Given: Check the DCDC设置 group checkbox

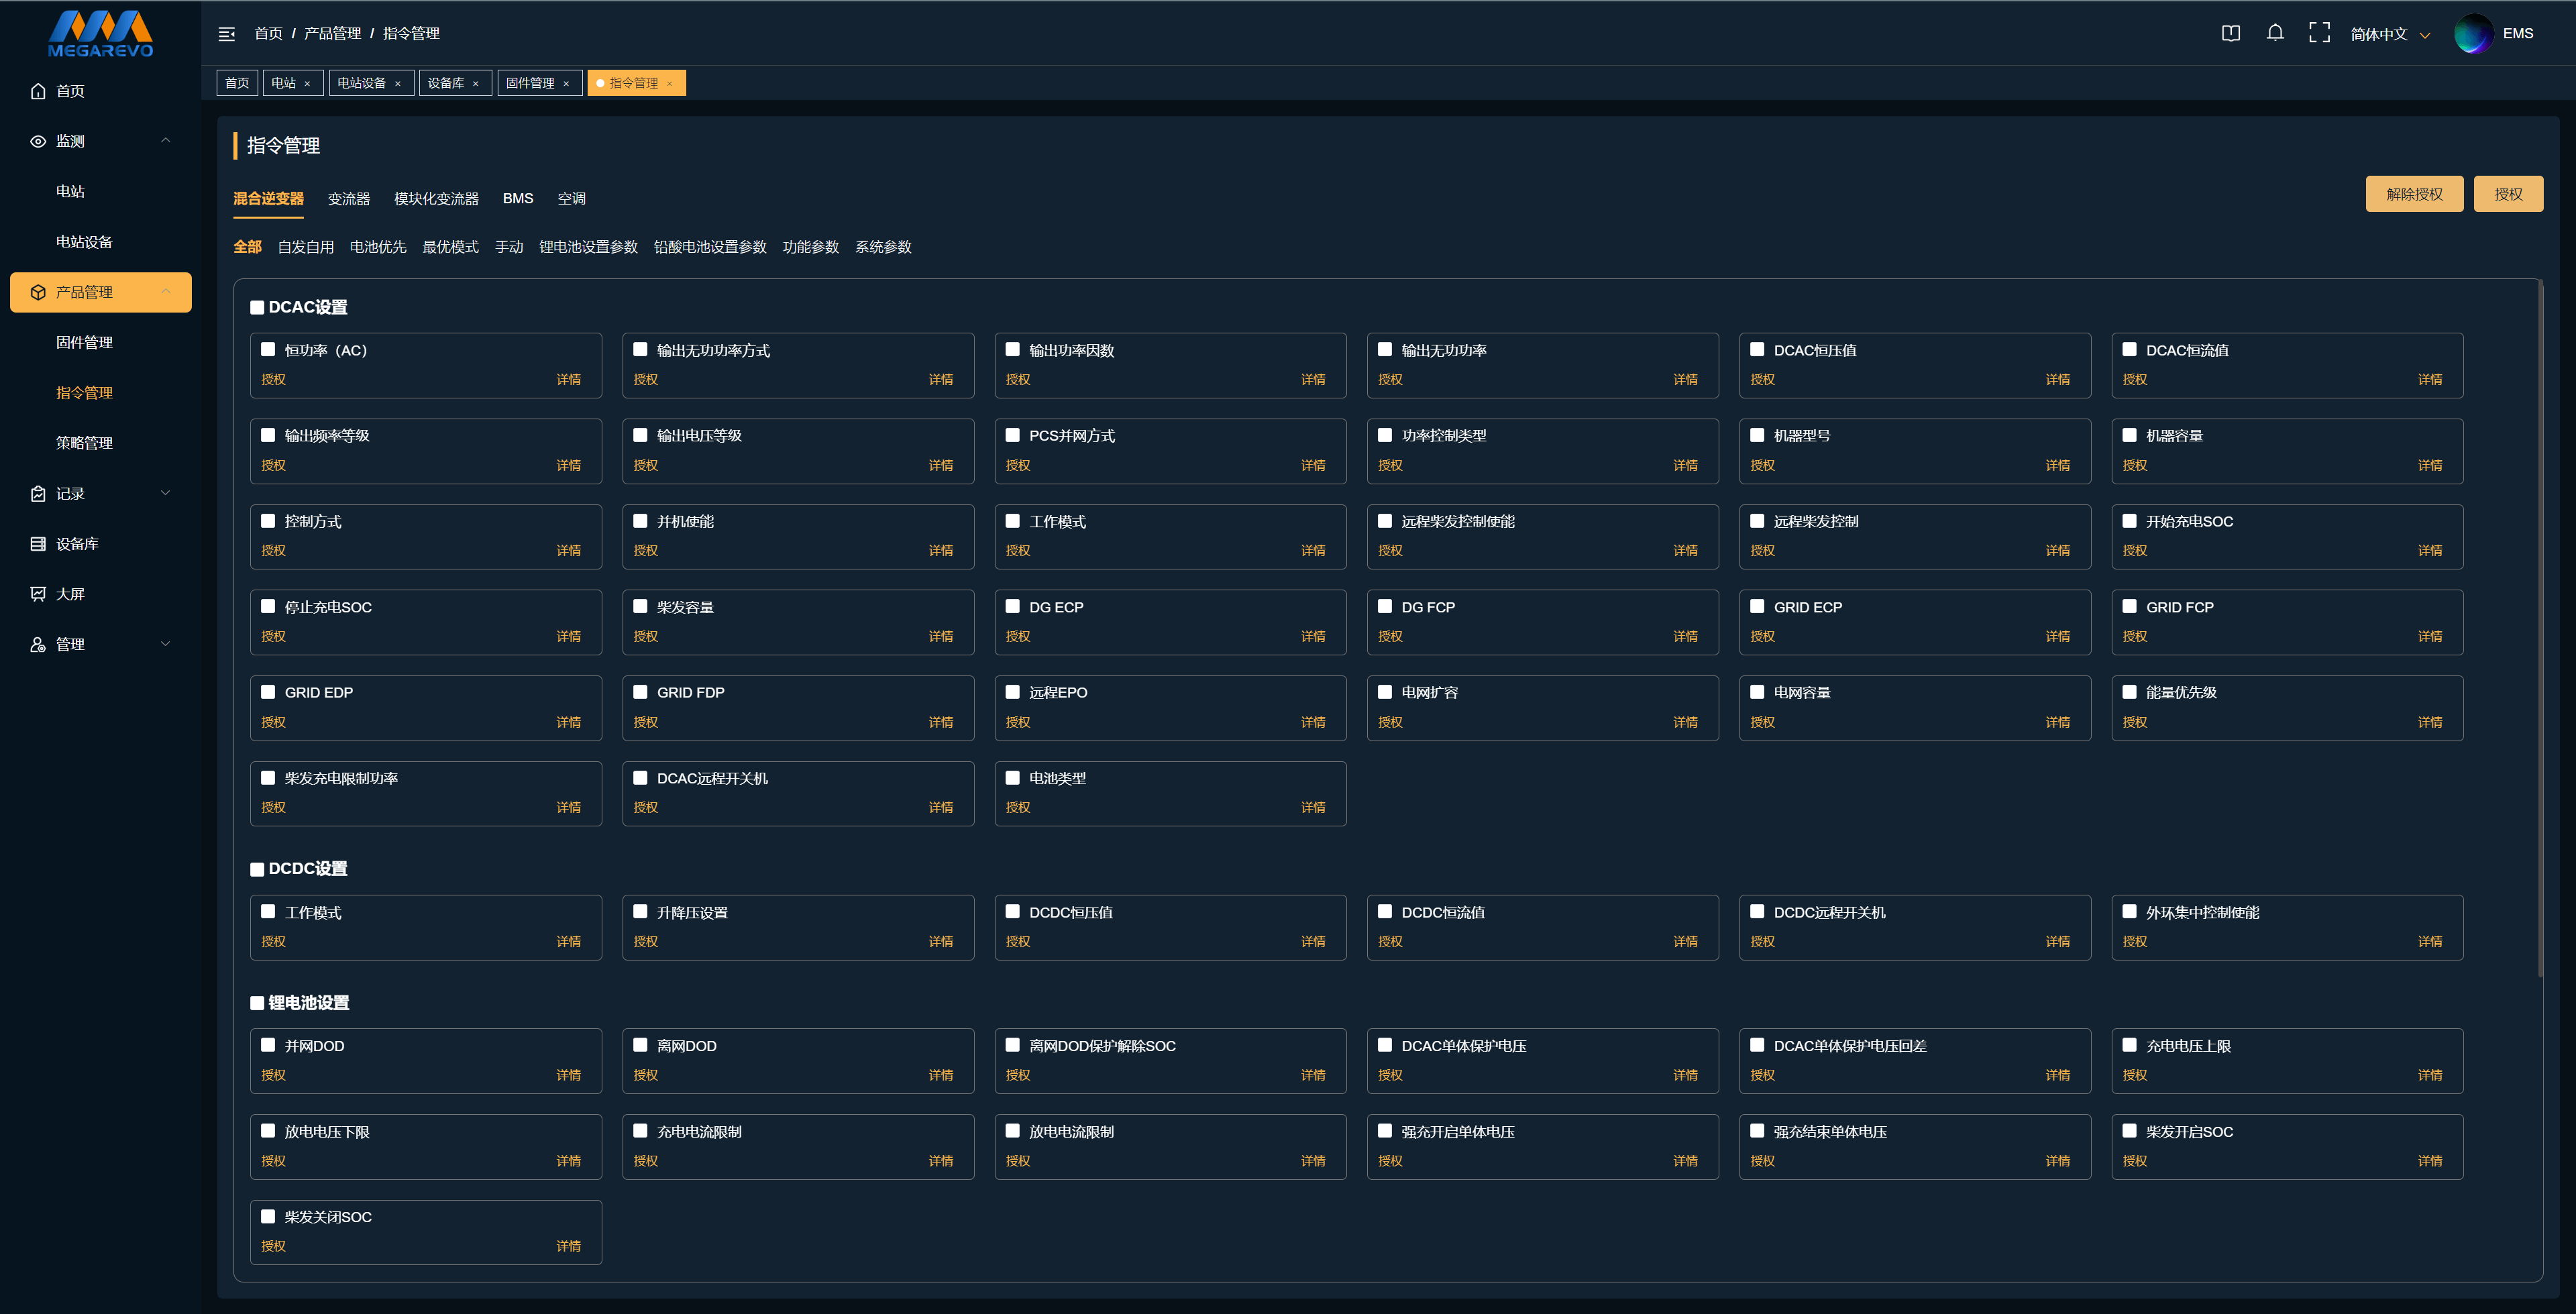Looking at the screenshot, I should (257, 870).
